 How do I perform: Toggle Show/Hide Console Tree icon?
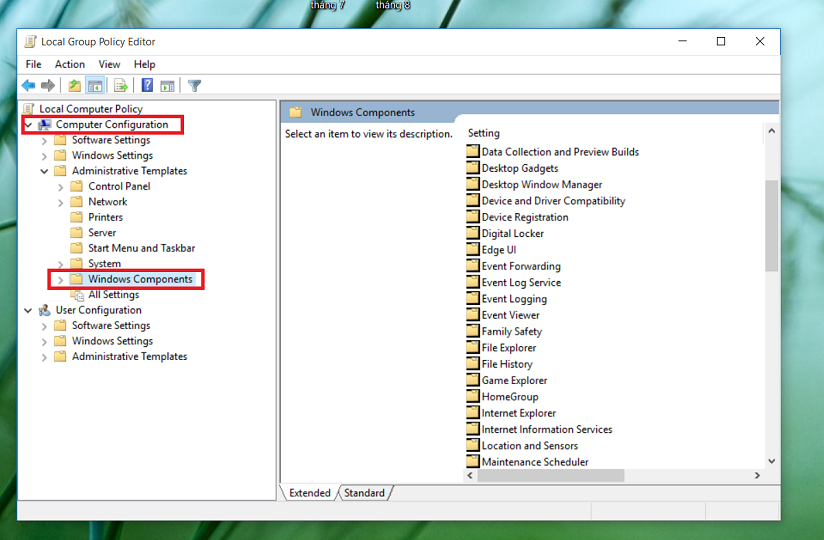point(95,85)
